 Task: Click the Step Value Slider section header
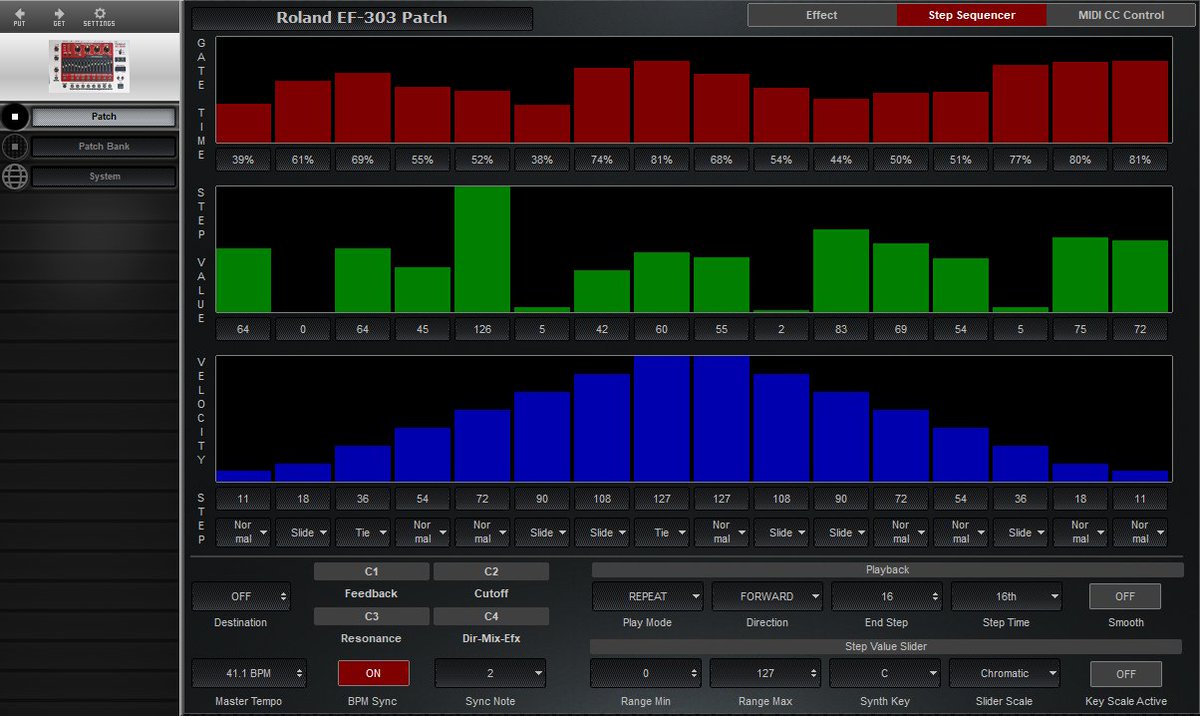click(887, 647)
